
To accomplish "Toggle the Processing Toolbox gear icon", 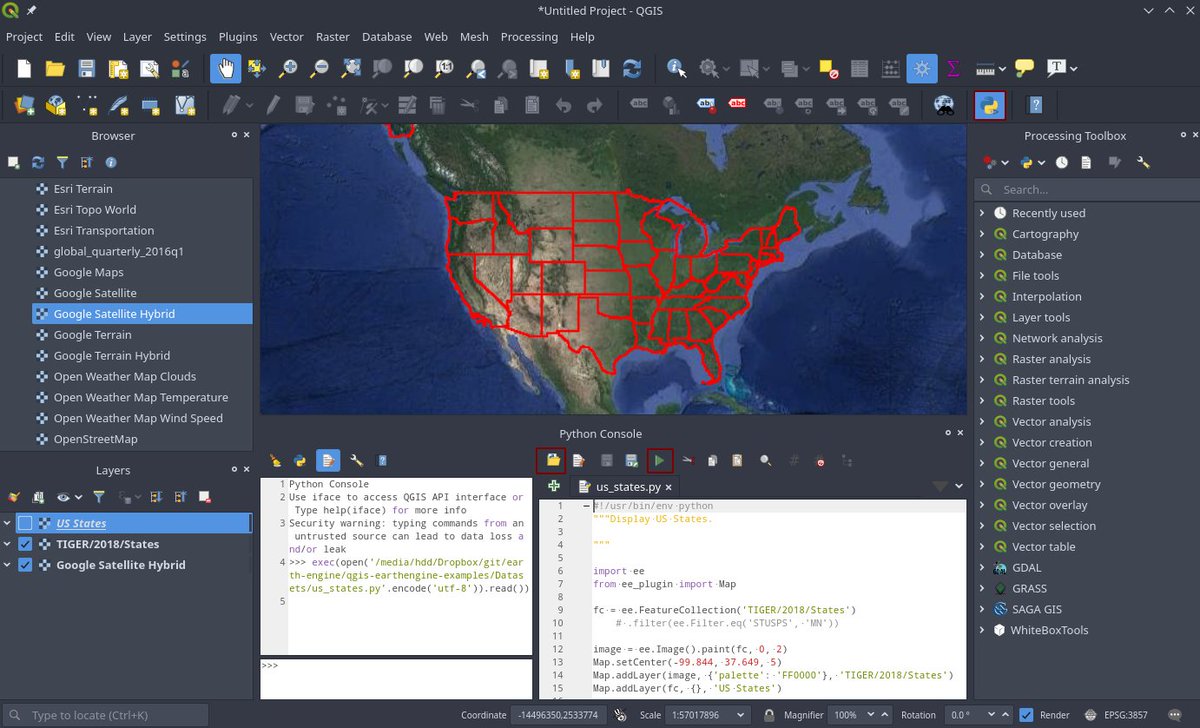I will point(921,69).
